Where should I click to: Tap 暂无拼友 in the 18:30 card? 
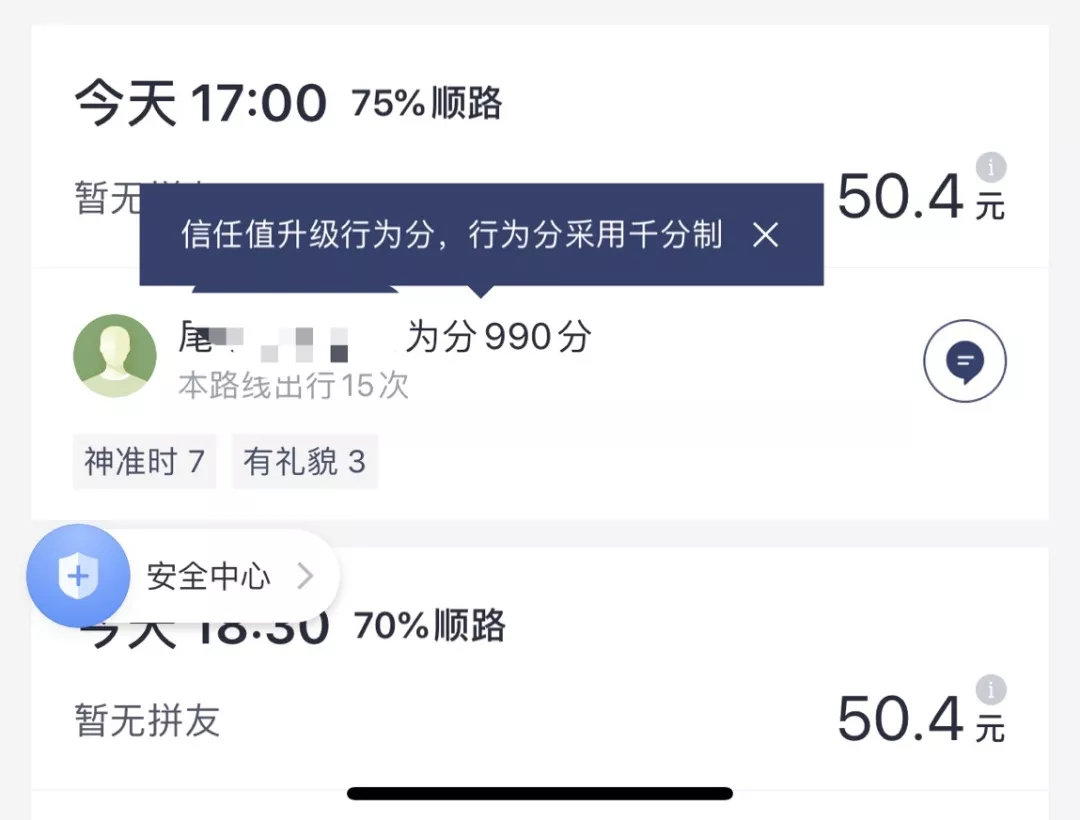coord(147,720)
